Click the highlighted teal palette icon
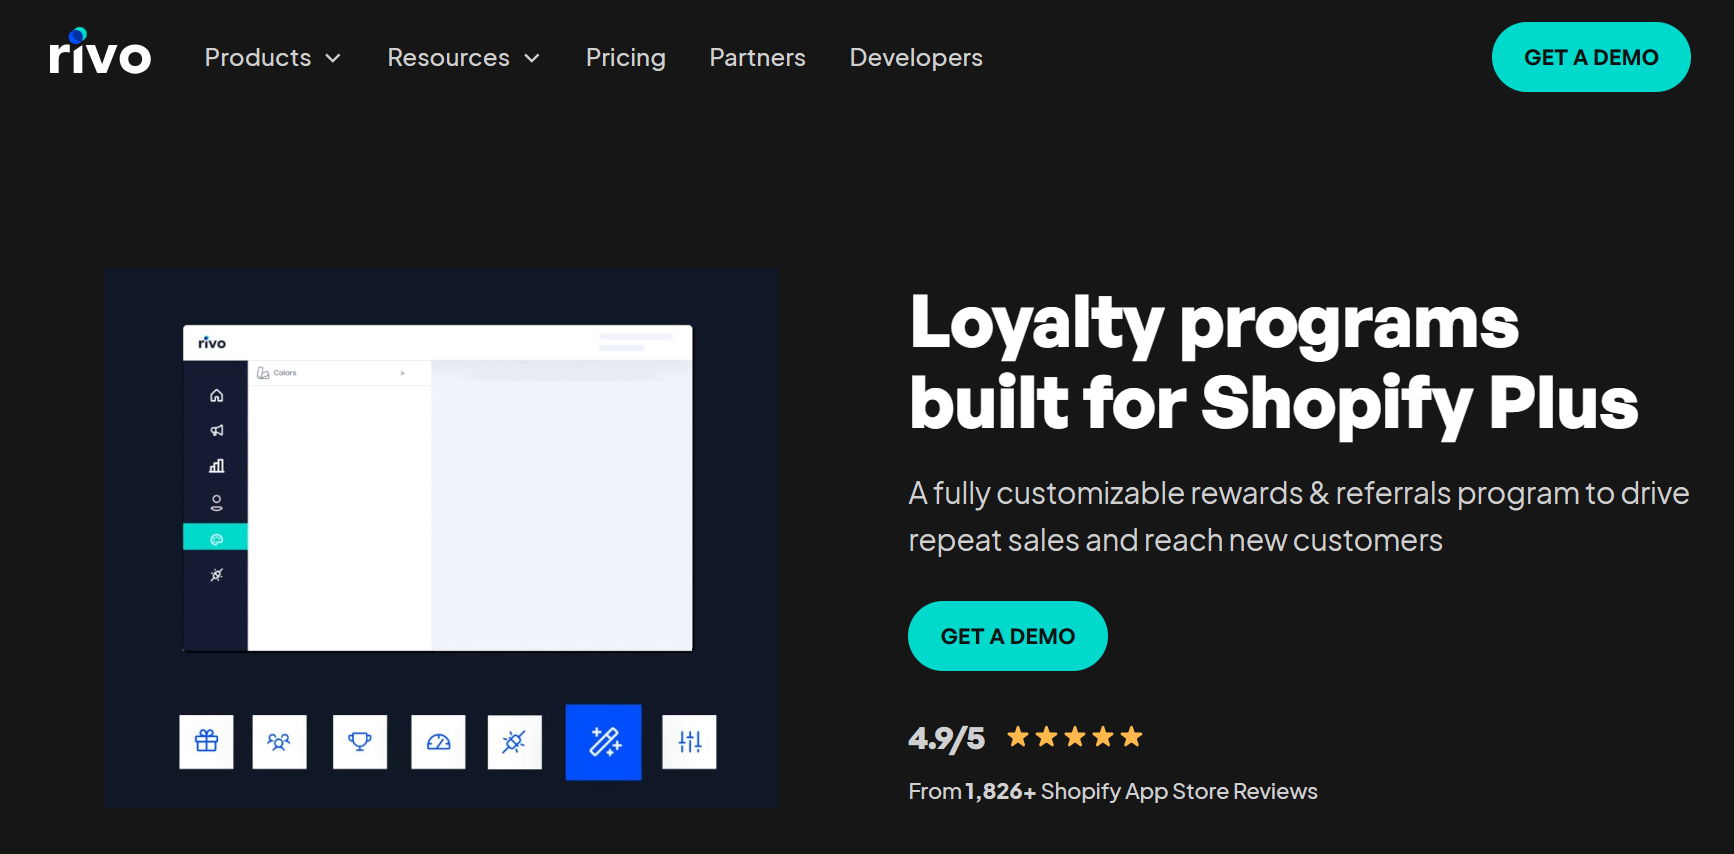The height and width of the screenshot is (854, 1734). coord(216,536)
